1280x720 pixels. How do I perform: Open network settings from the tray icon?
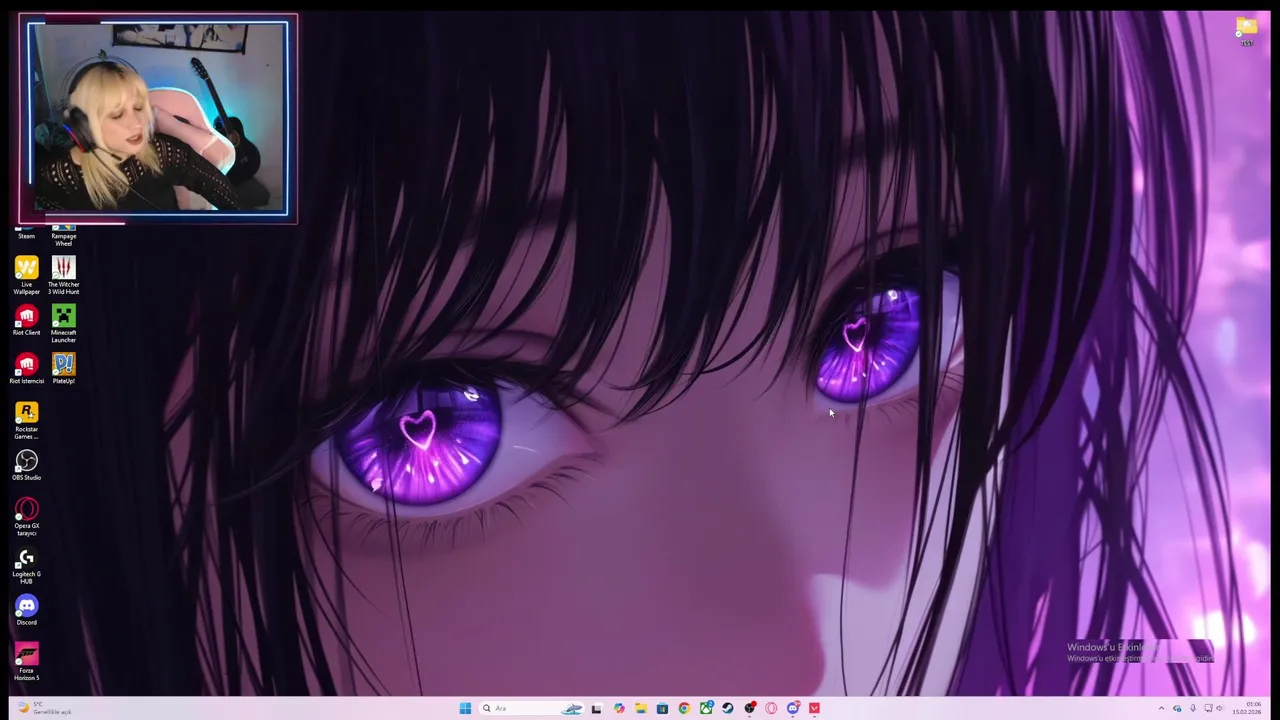(1208, 708)
